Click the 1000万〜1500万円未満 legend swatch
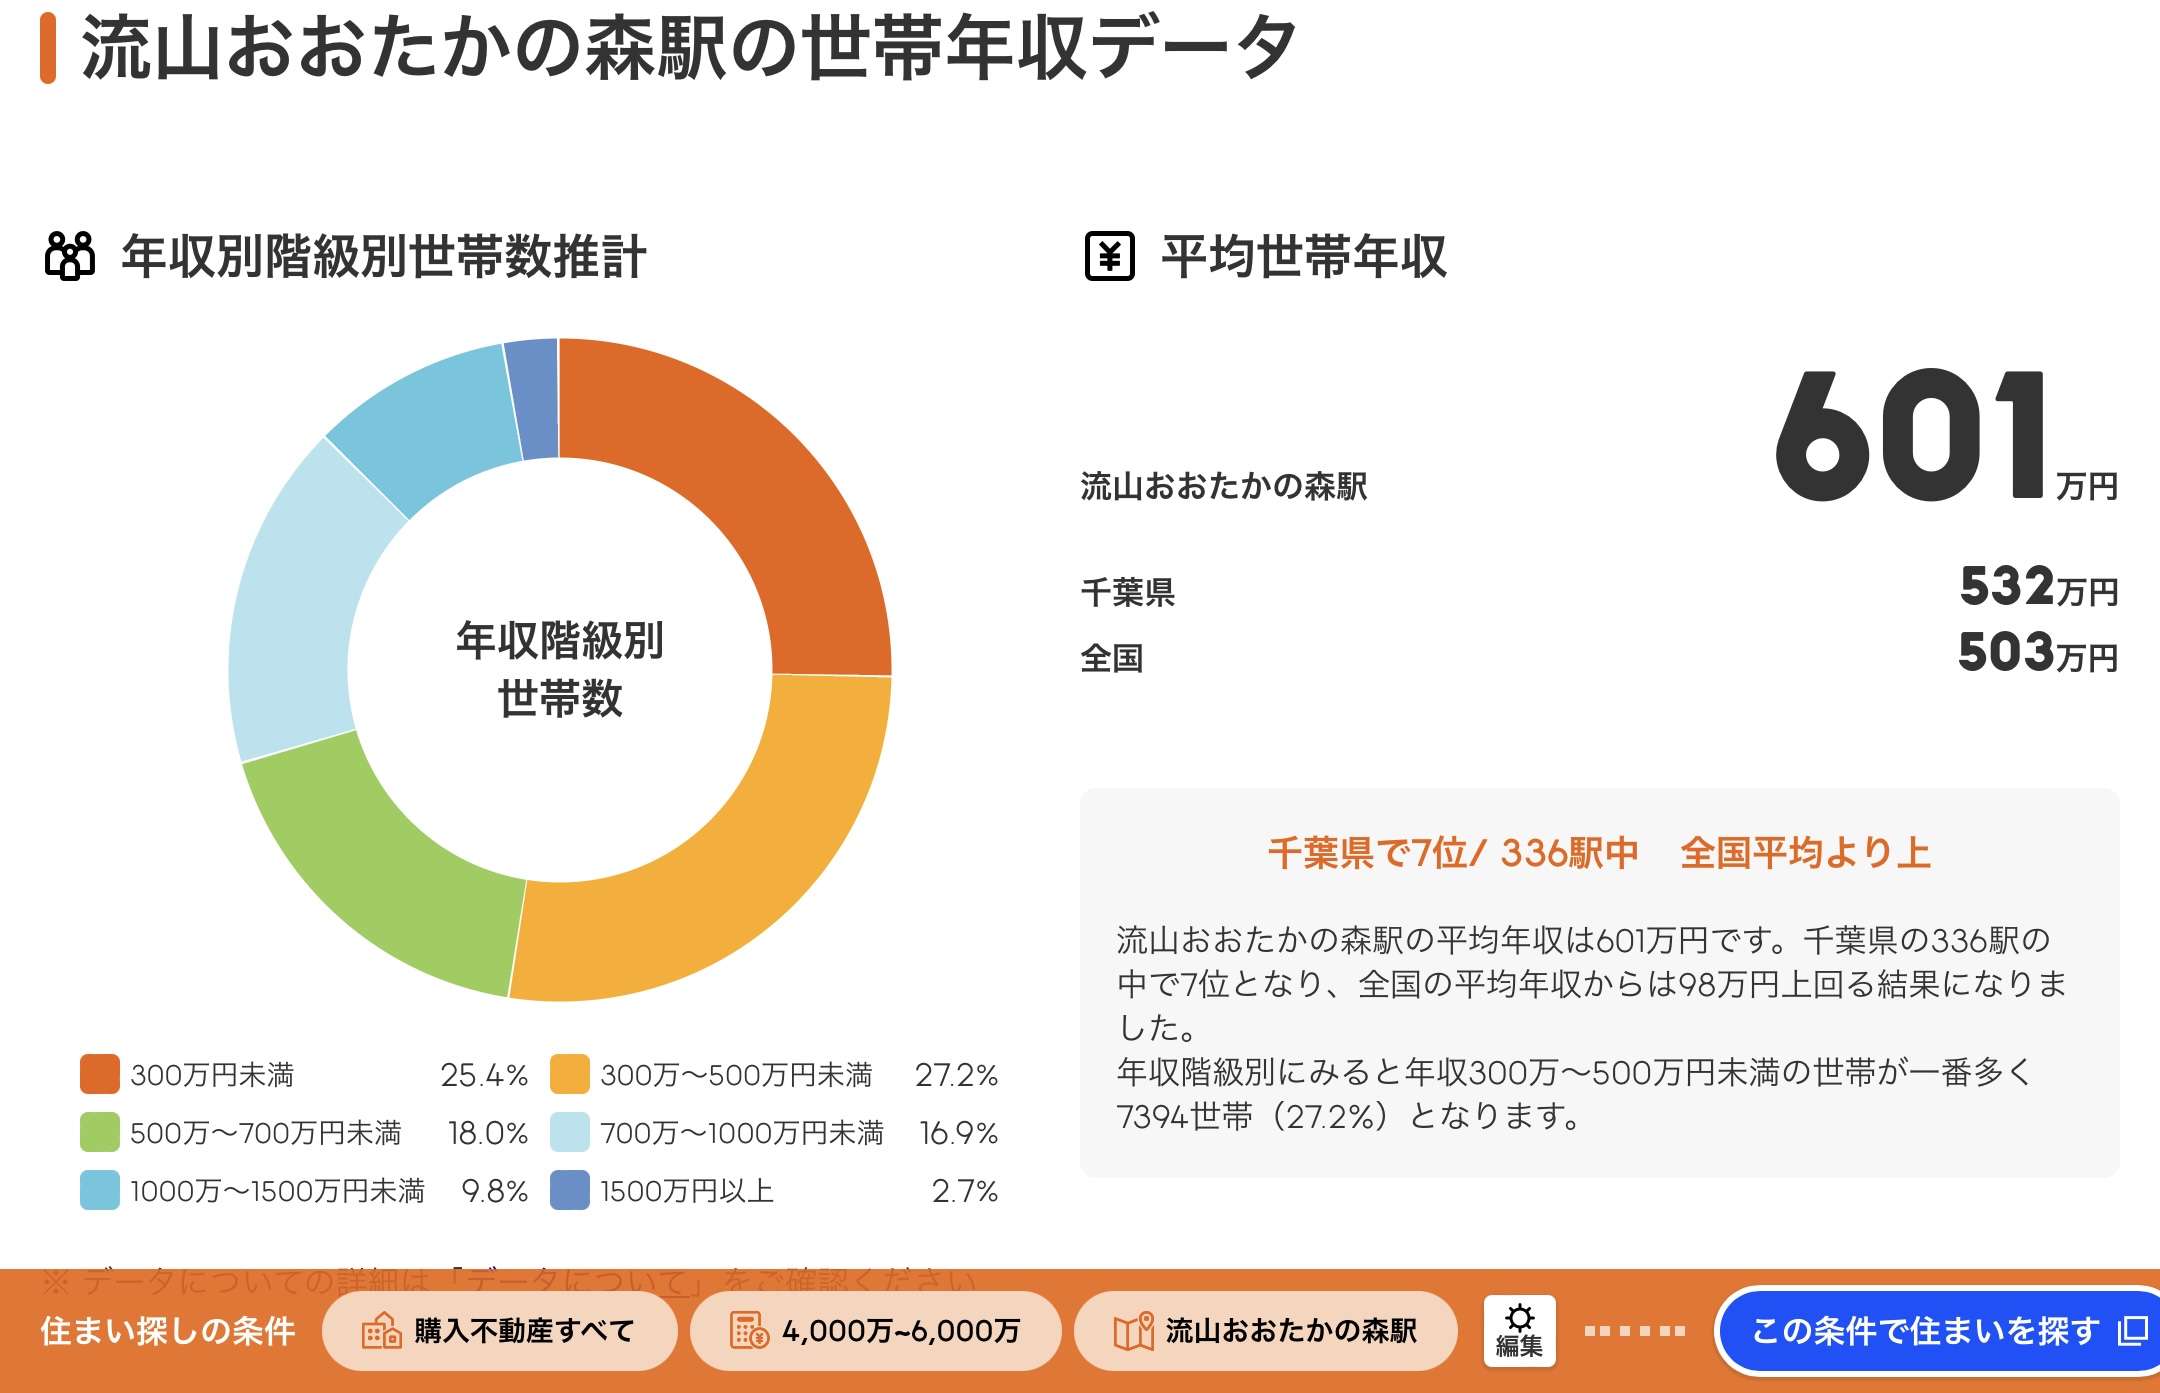 click(100, 1190)
